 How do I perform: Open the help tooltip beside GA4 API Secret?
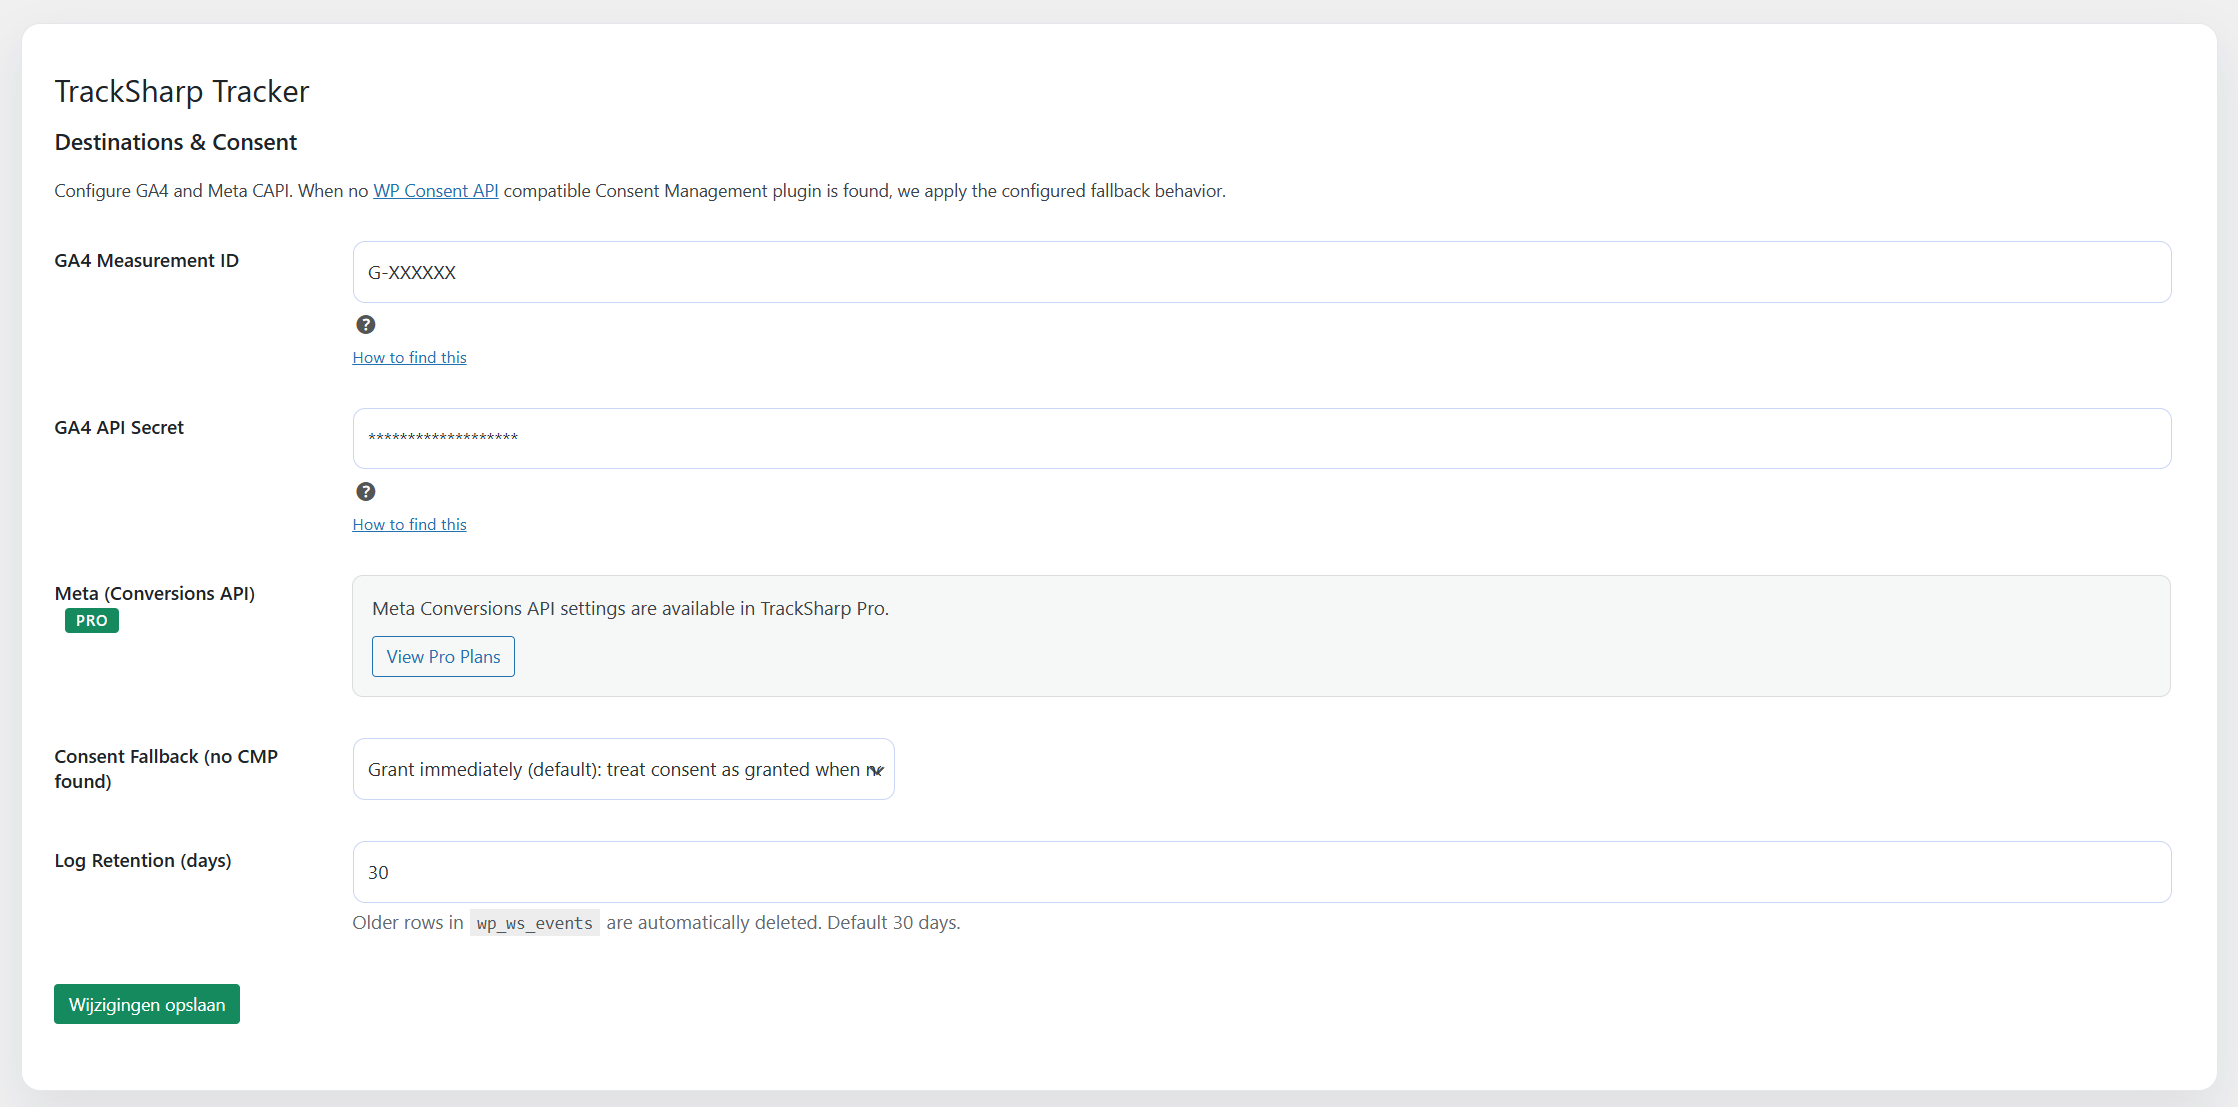pos(366,491)
